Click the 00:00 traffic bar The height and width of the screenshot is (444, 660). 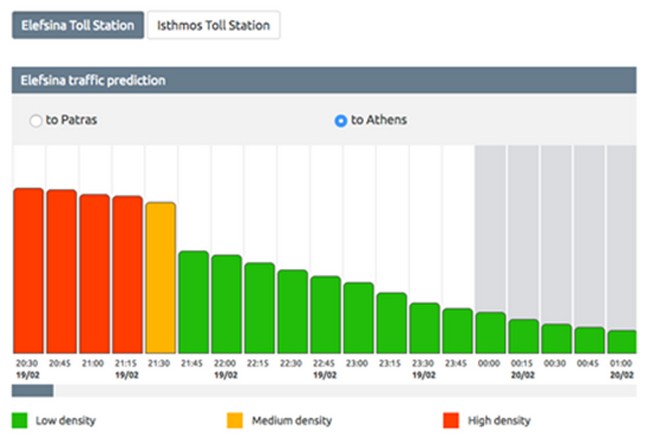click(490, 331)
